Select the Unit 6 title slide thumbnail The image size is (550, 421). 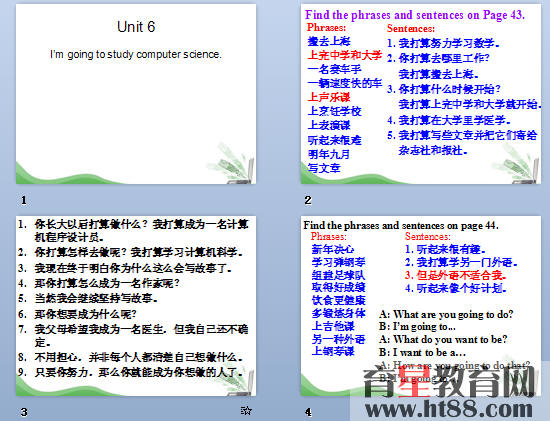(136, 94)
